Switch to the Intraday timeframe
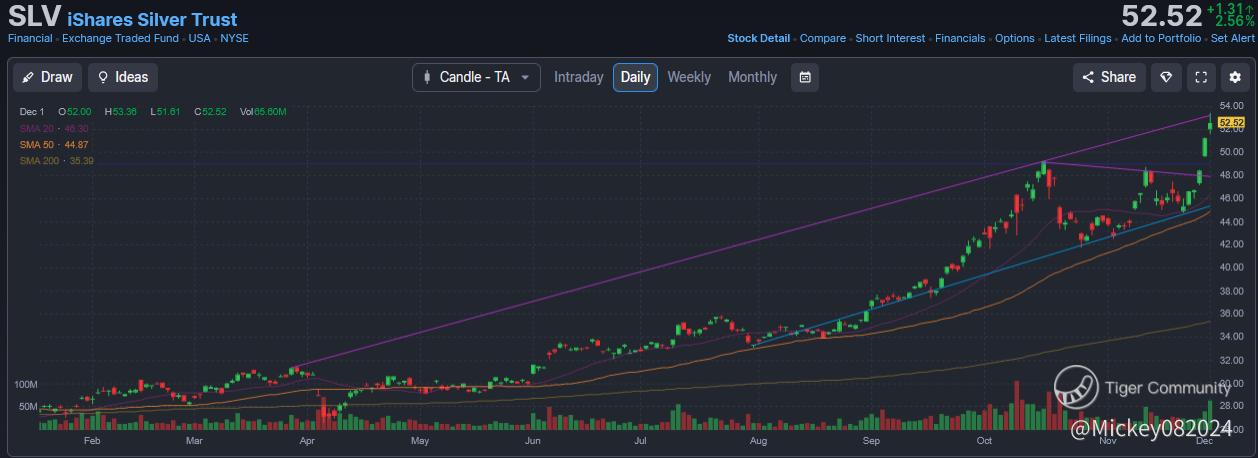 579,77
